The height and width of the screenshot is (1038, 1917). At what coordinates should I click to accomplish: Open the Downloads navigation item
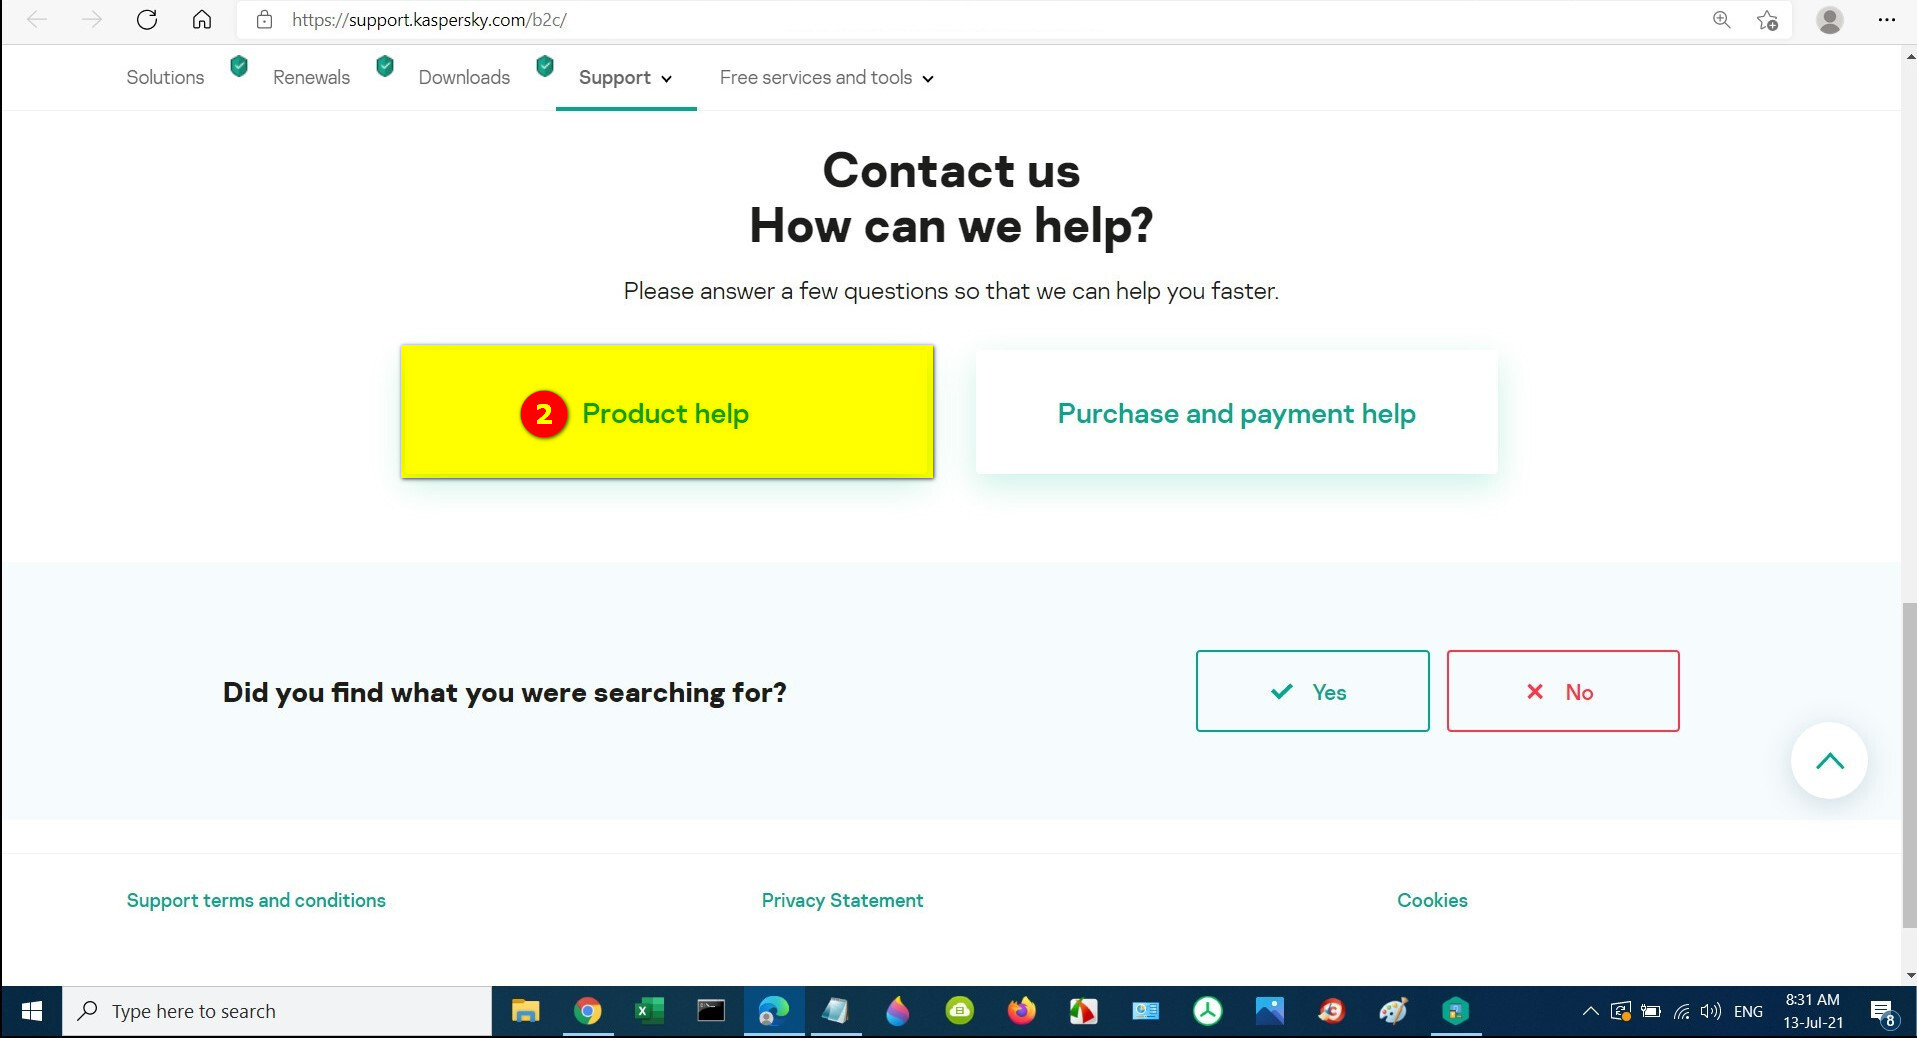(464, 78)
